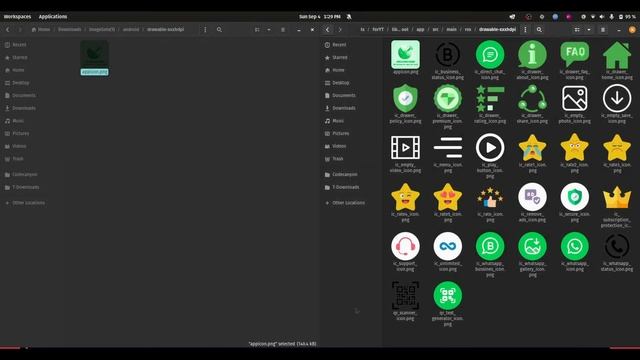The width and height of the screenshot is (640, 360).
Task: Open hamburger menu in right file window
Action: [603, 30]
